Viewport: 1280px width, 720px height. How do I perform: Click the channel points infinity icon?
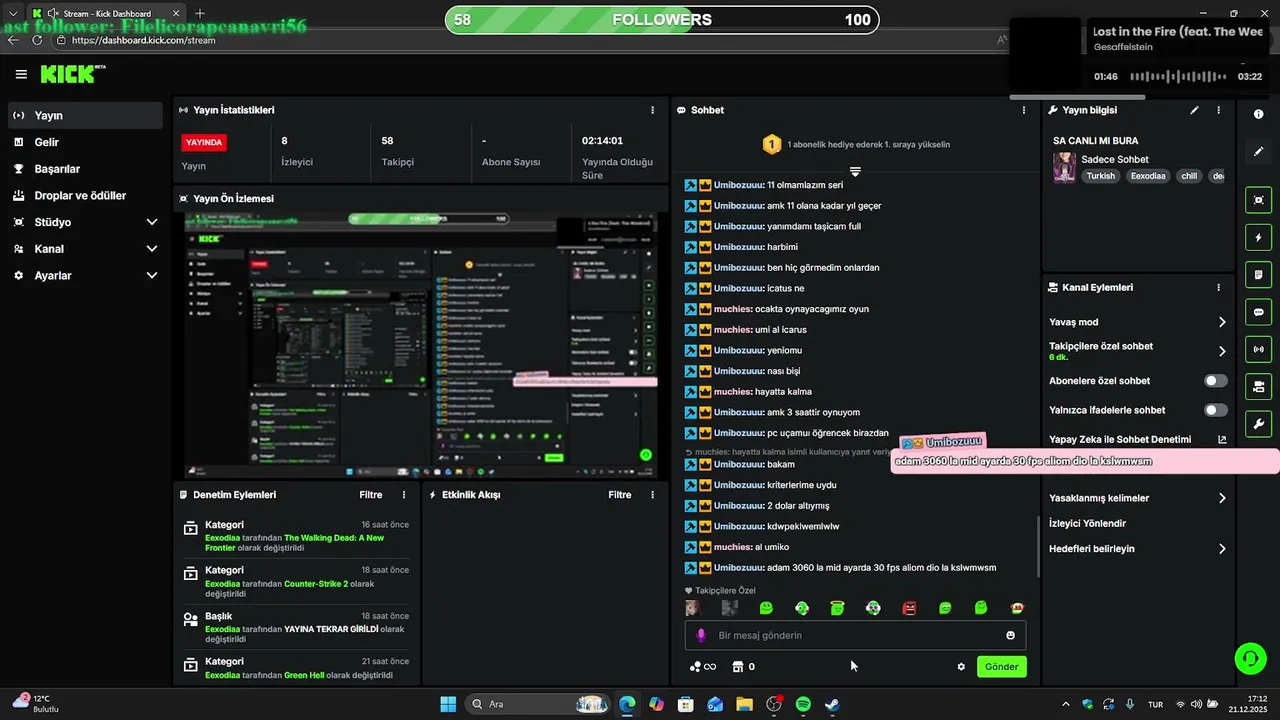pyautogui.click(x=703, y=667)
